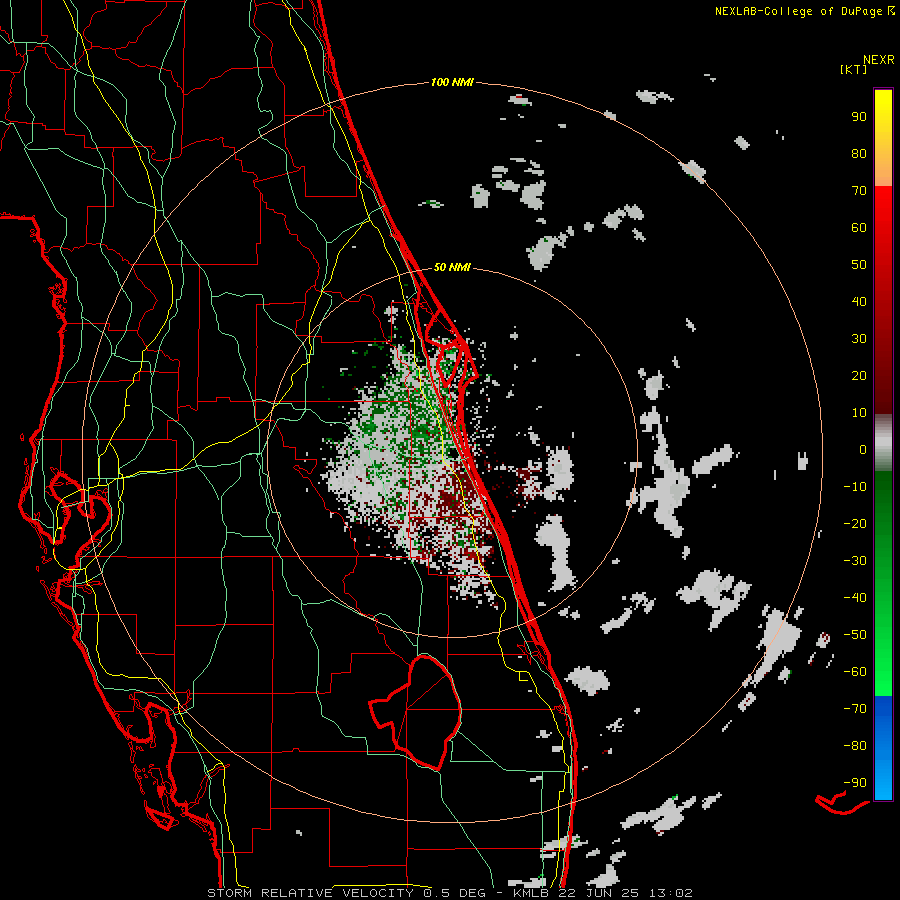Select the -40 value on velocity scale

855,598
